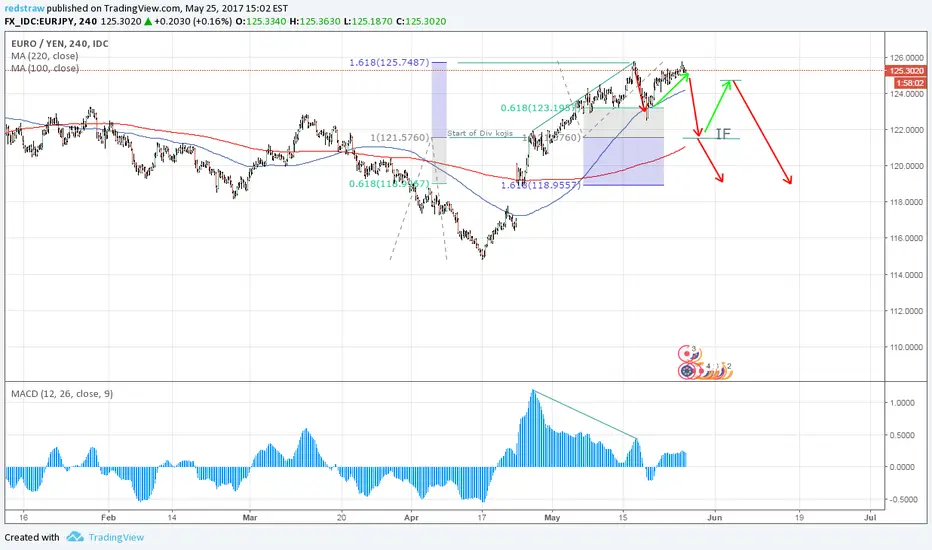The image size is (932, 550).
Task: Click the 122.0000 price axis label
Action: tap(906, 130)
